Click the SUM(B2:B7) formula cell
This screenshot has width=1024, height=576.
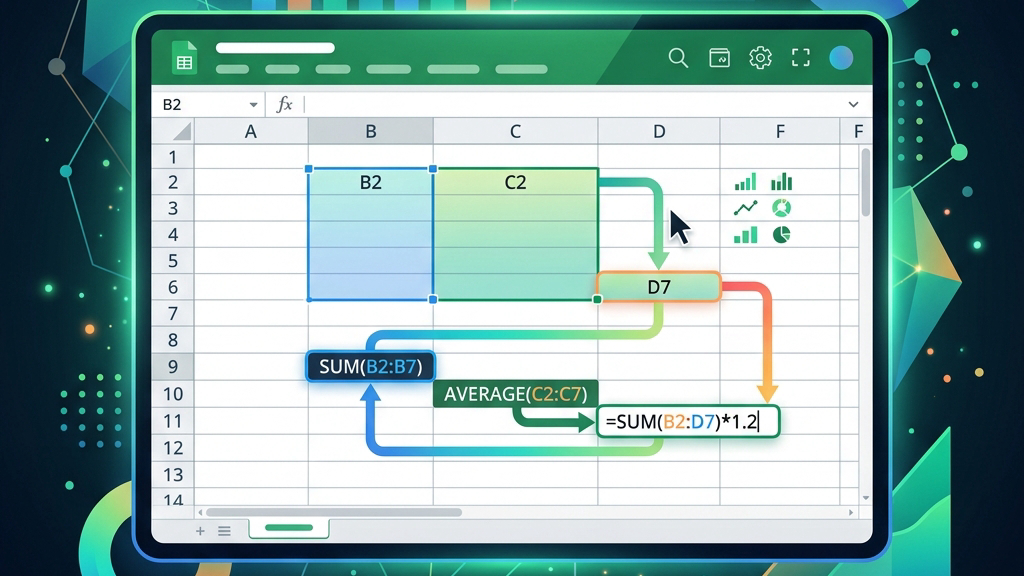(370, 367)
